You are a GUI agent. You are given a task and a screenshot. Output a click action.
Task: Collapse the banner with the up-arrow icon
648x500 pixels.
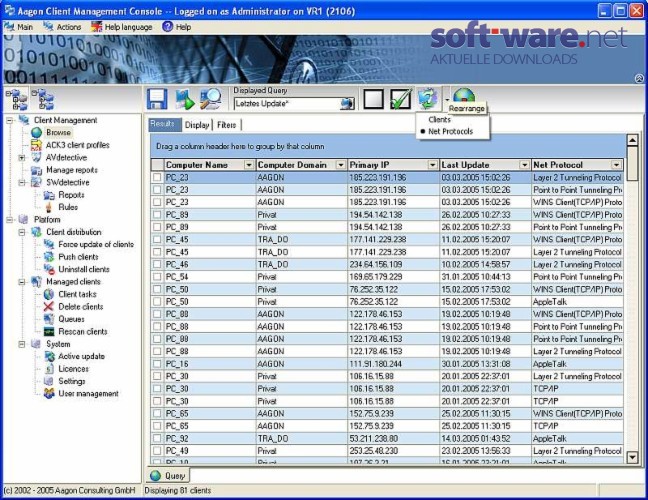coord(639,78)
